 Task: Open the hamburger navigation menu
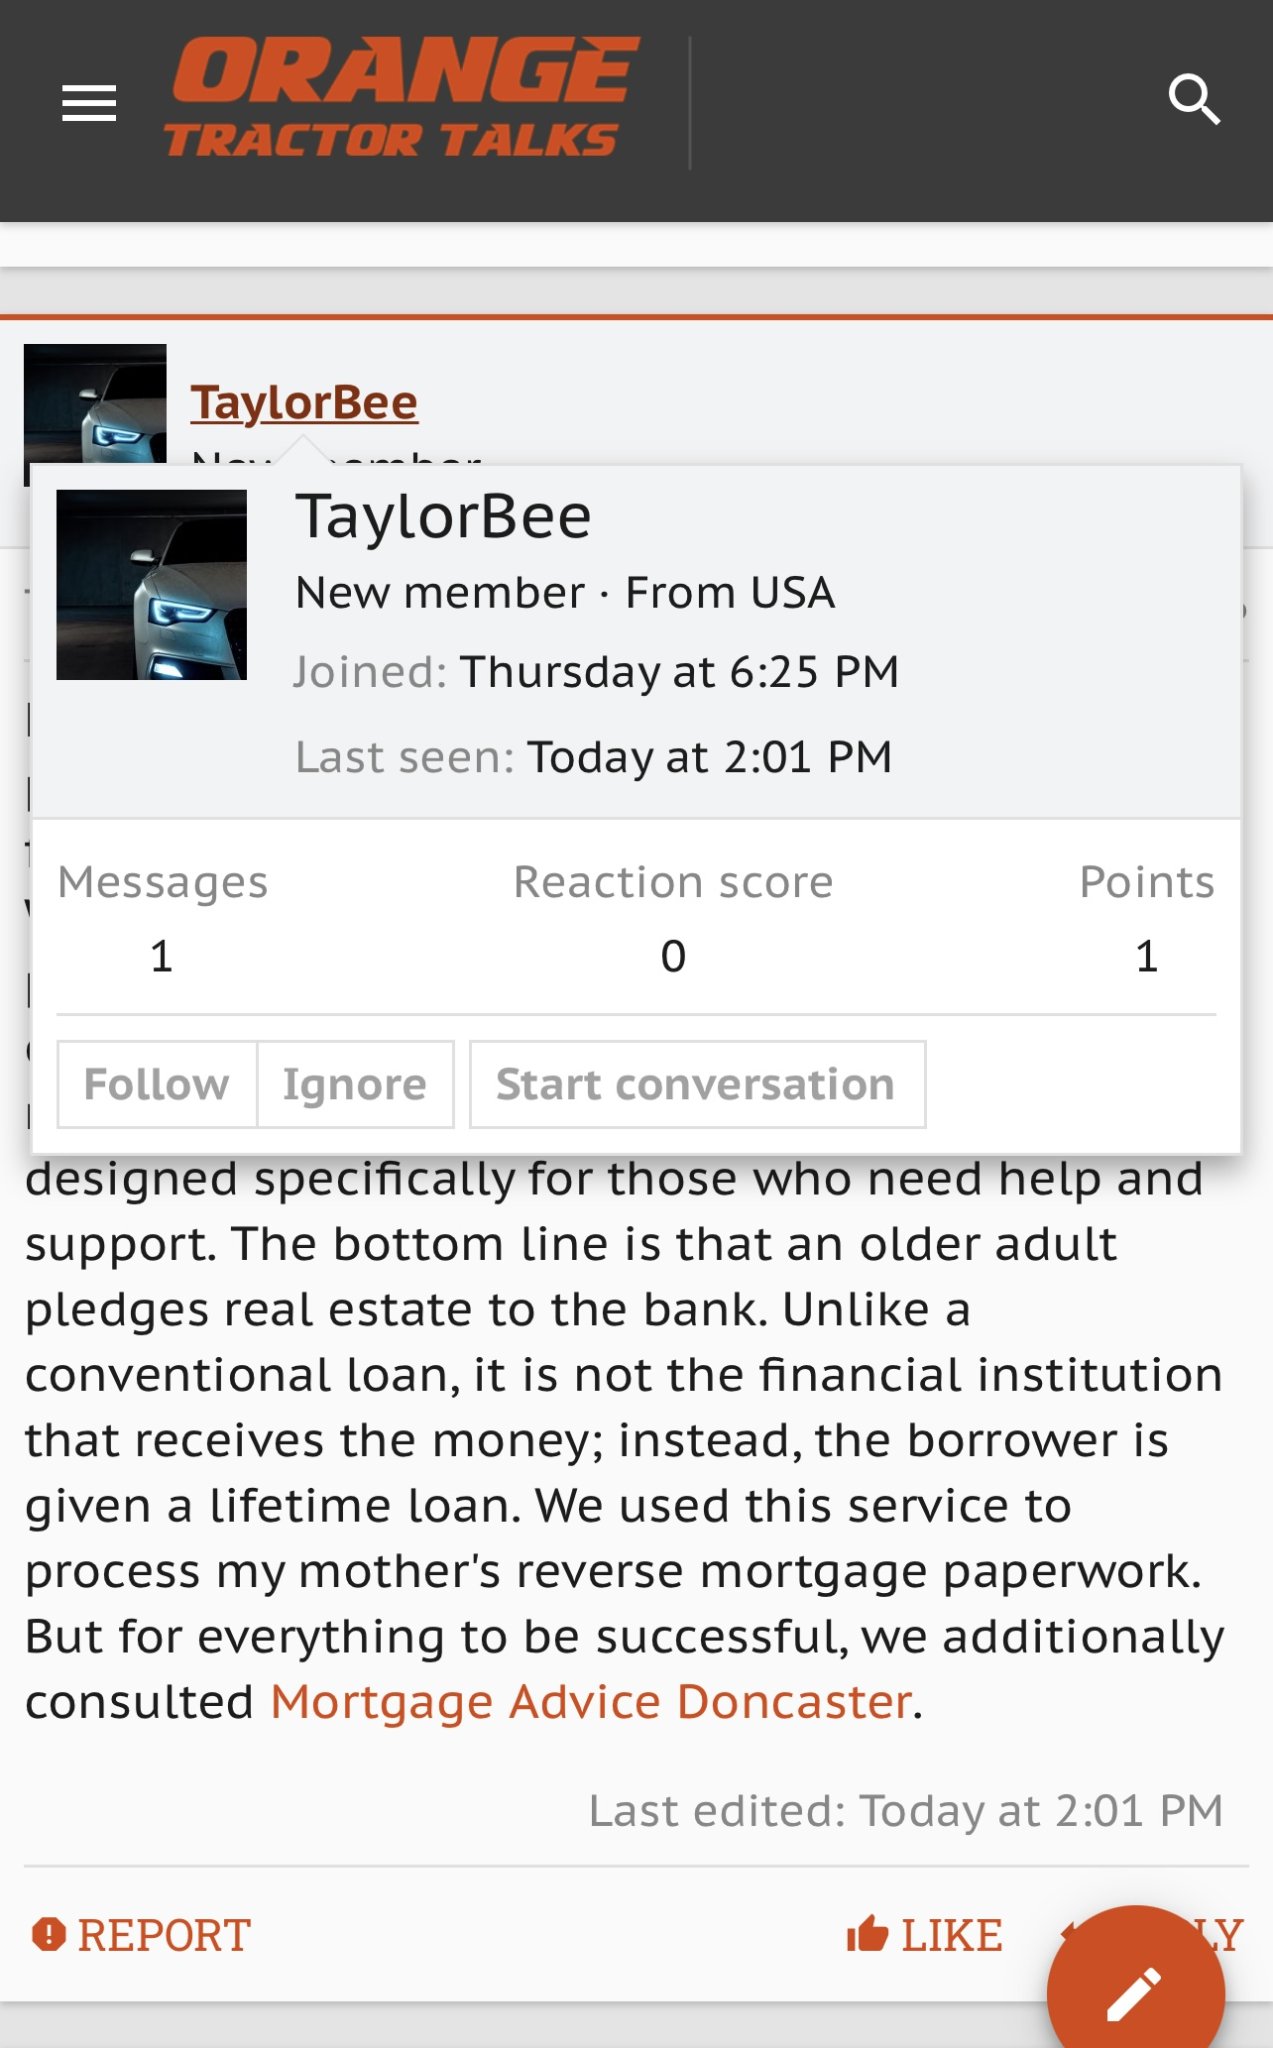(x=89, y=102)
